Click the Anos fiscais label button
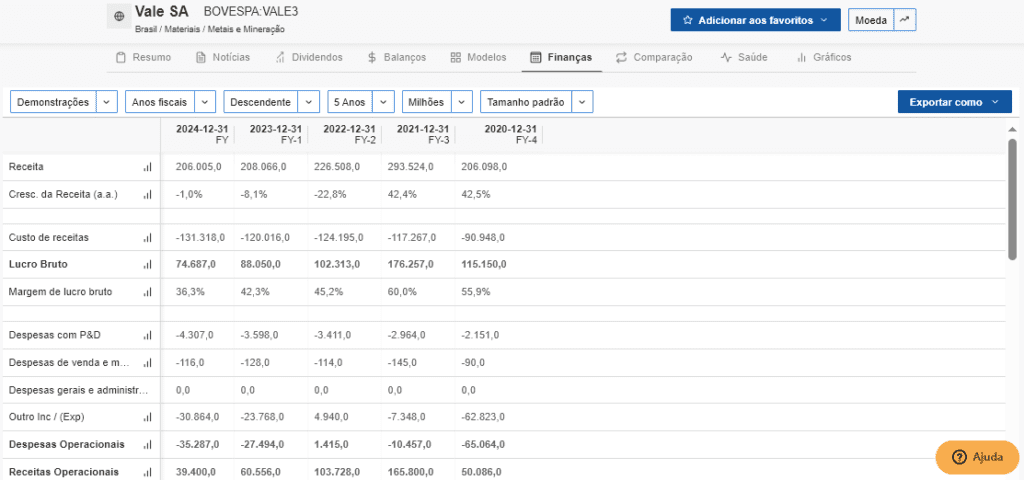 point(159,102)
